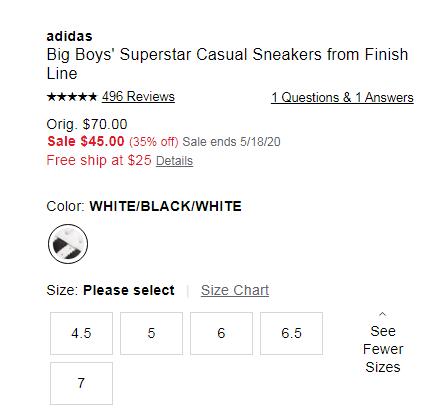
Task: Click the Sale ends 5/18/20 text
Action: (x=231, y=142)
